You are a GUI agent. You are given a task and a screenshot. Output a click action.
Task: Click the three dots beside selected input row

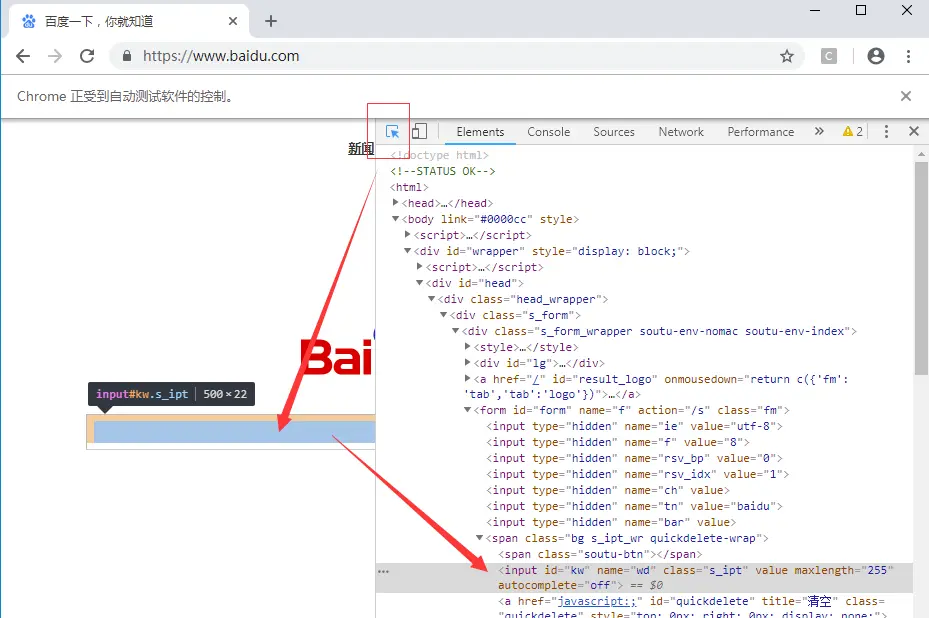click(383, 572)
